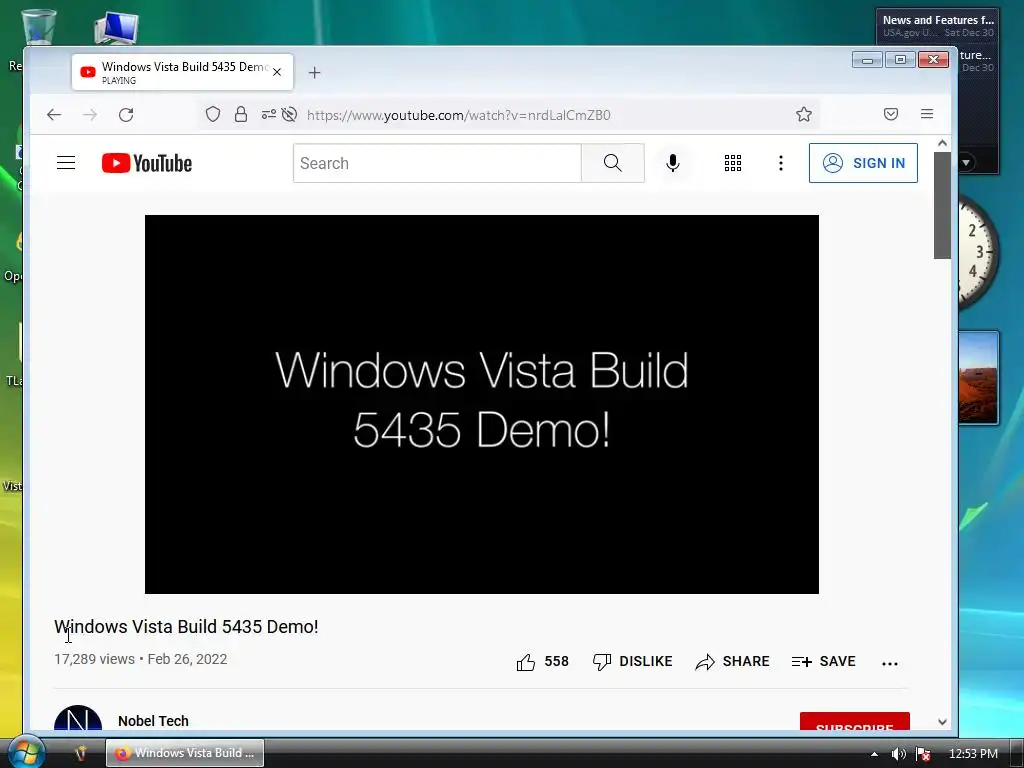
Task: Open the YouTube apps grid icon
Action: coord(733,163)
